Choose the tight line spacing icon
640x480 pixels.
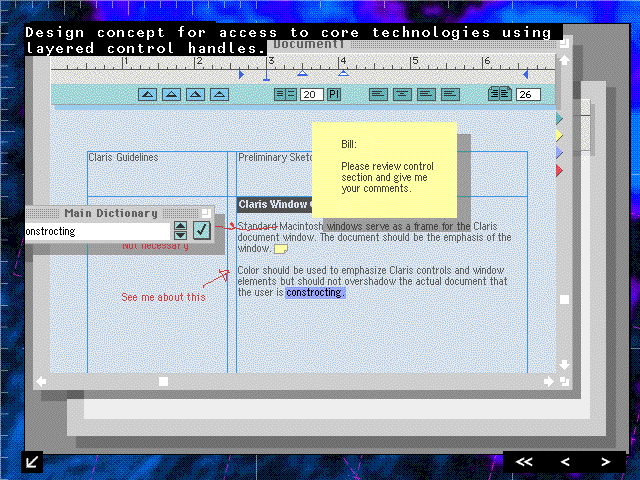click(280, 95)
